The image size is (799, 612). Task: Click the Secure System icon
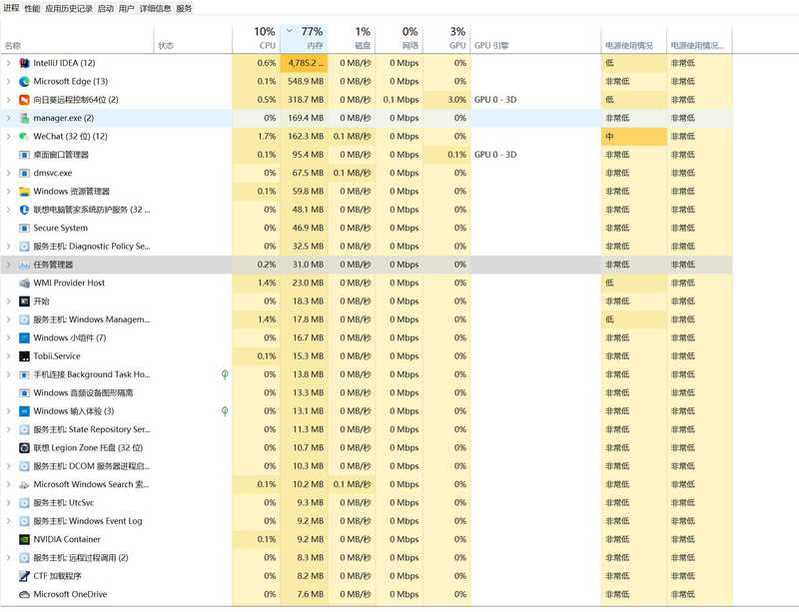tap(24, 228)
